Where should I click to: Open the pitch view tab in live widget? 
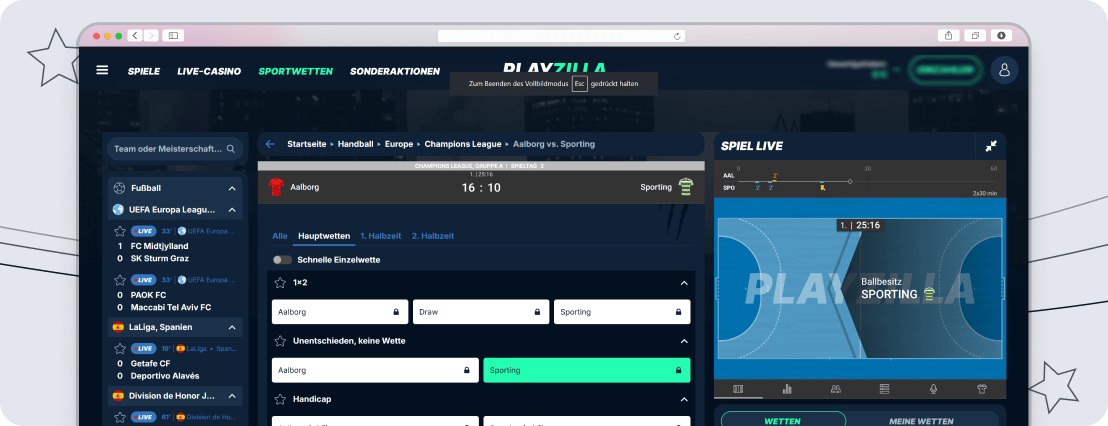pyautogui.click(x=738, y=389)
